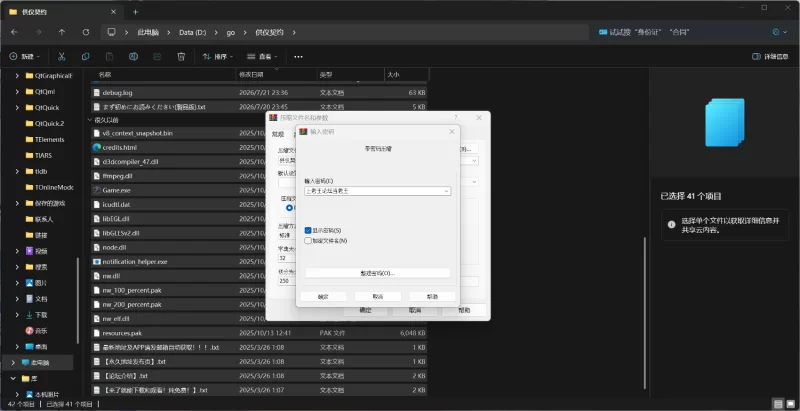The image size is (800, 411).
Task: Select the radio button in archive format group
Action: 289,208
